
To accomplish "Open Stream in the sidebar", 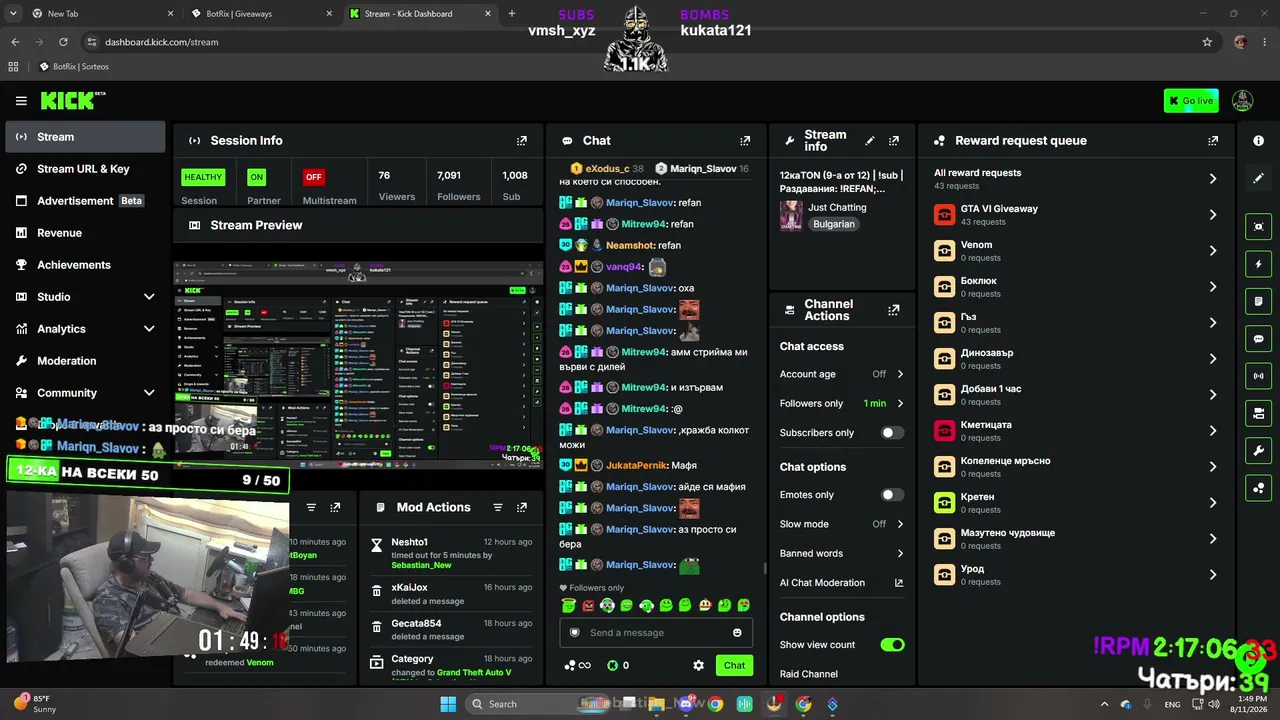I will click(85, 137).
